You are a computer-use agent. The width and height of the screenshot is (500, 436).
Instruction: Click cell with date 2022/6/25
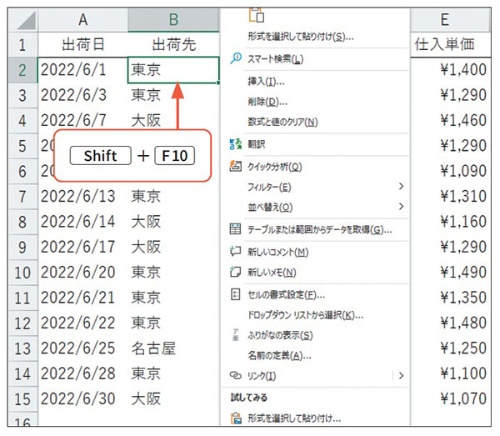click(x=83, y=348)
